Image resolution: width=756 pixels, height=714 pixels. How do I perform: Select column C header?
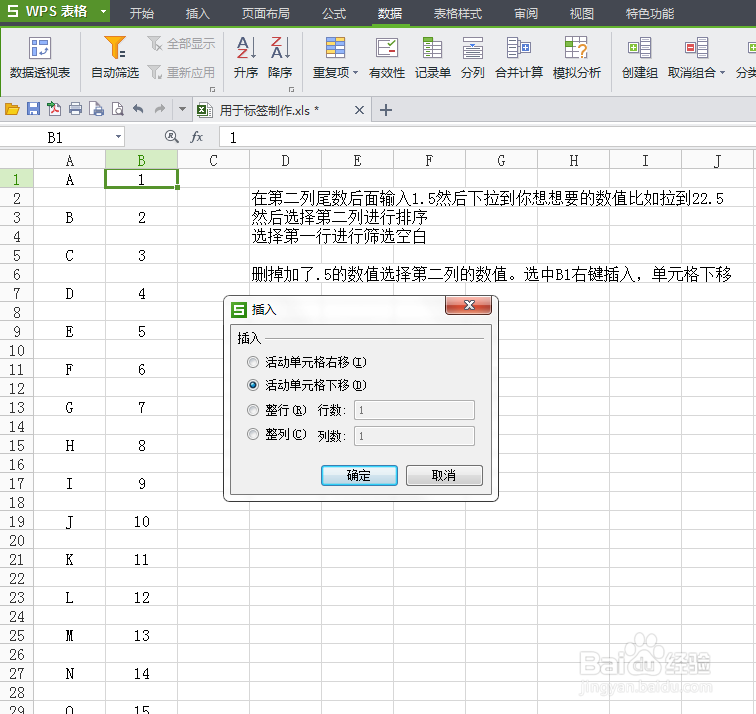point(214,161)
